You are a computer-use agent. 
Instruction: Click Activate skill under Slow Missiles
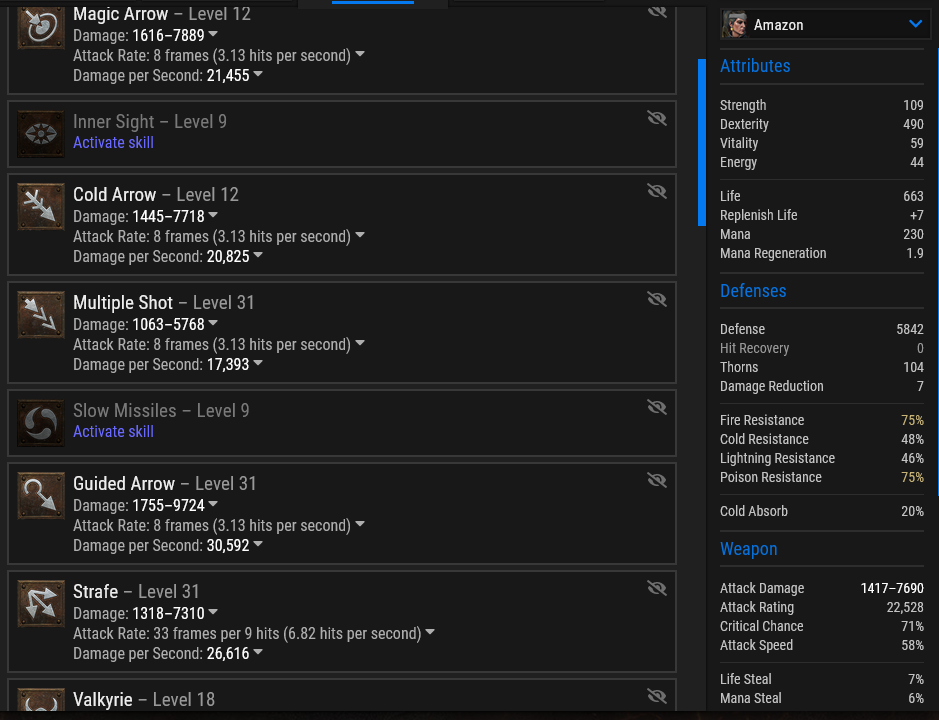[x=113, y=432]
